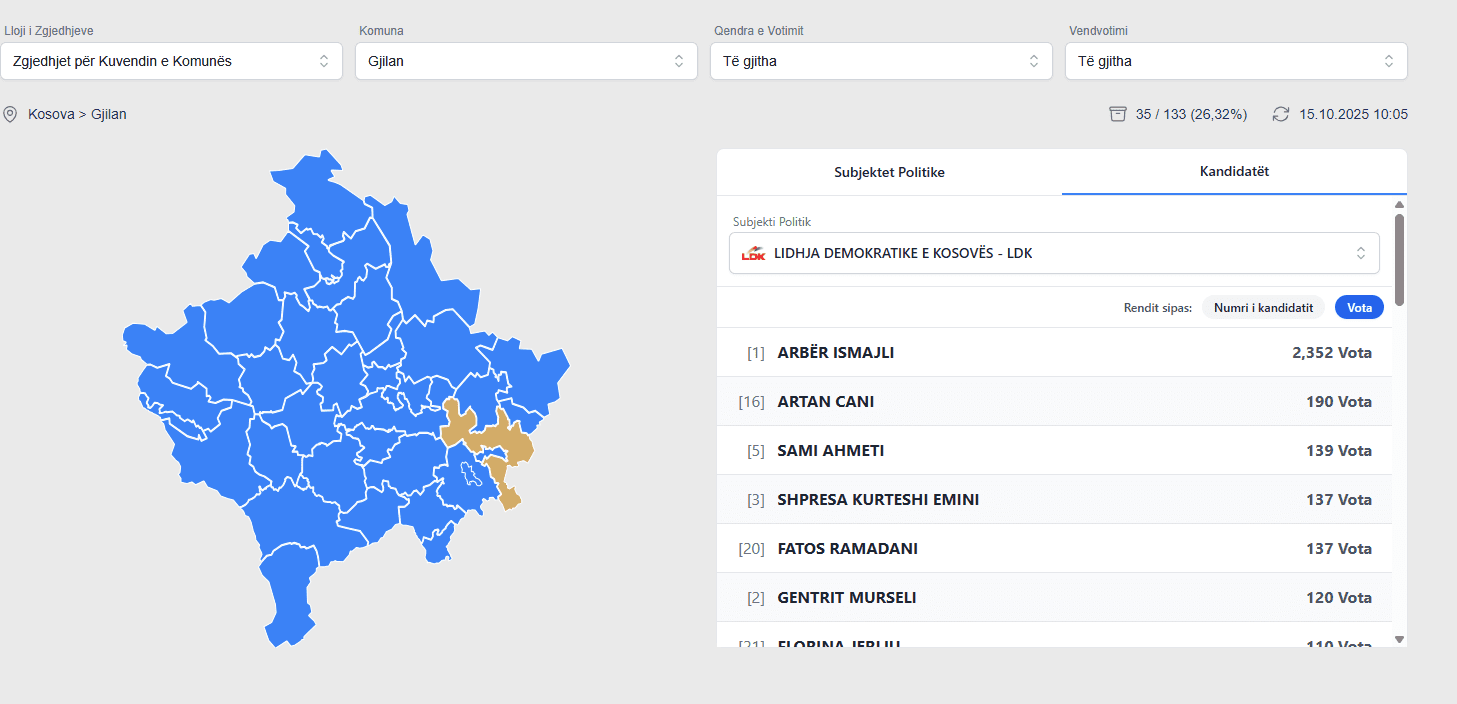Sort candidates by Vota
The height and width of the screenshot is (704, 1457).
tap(1359, 308)
